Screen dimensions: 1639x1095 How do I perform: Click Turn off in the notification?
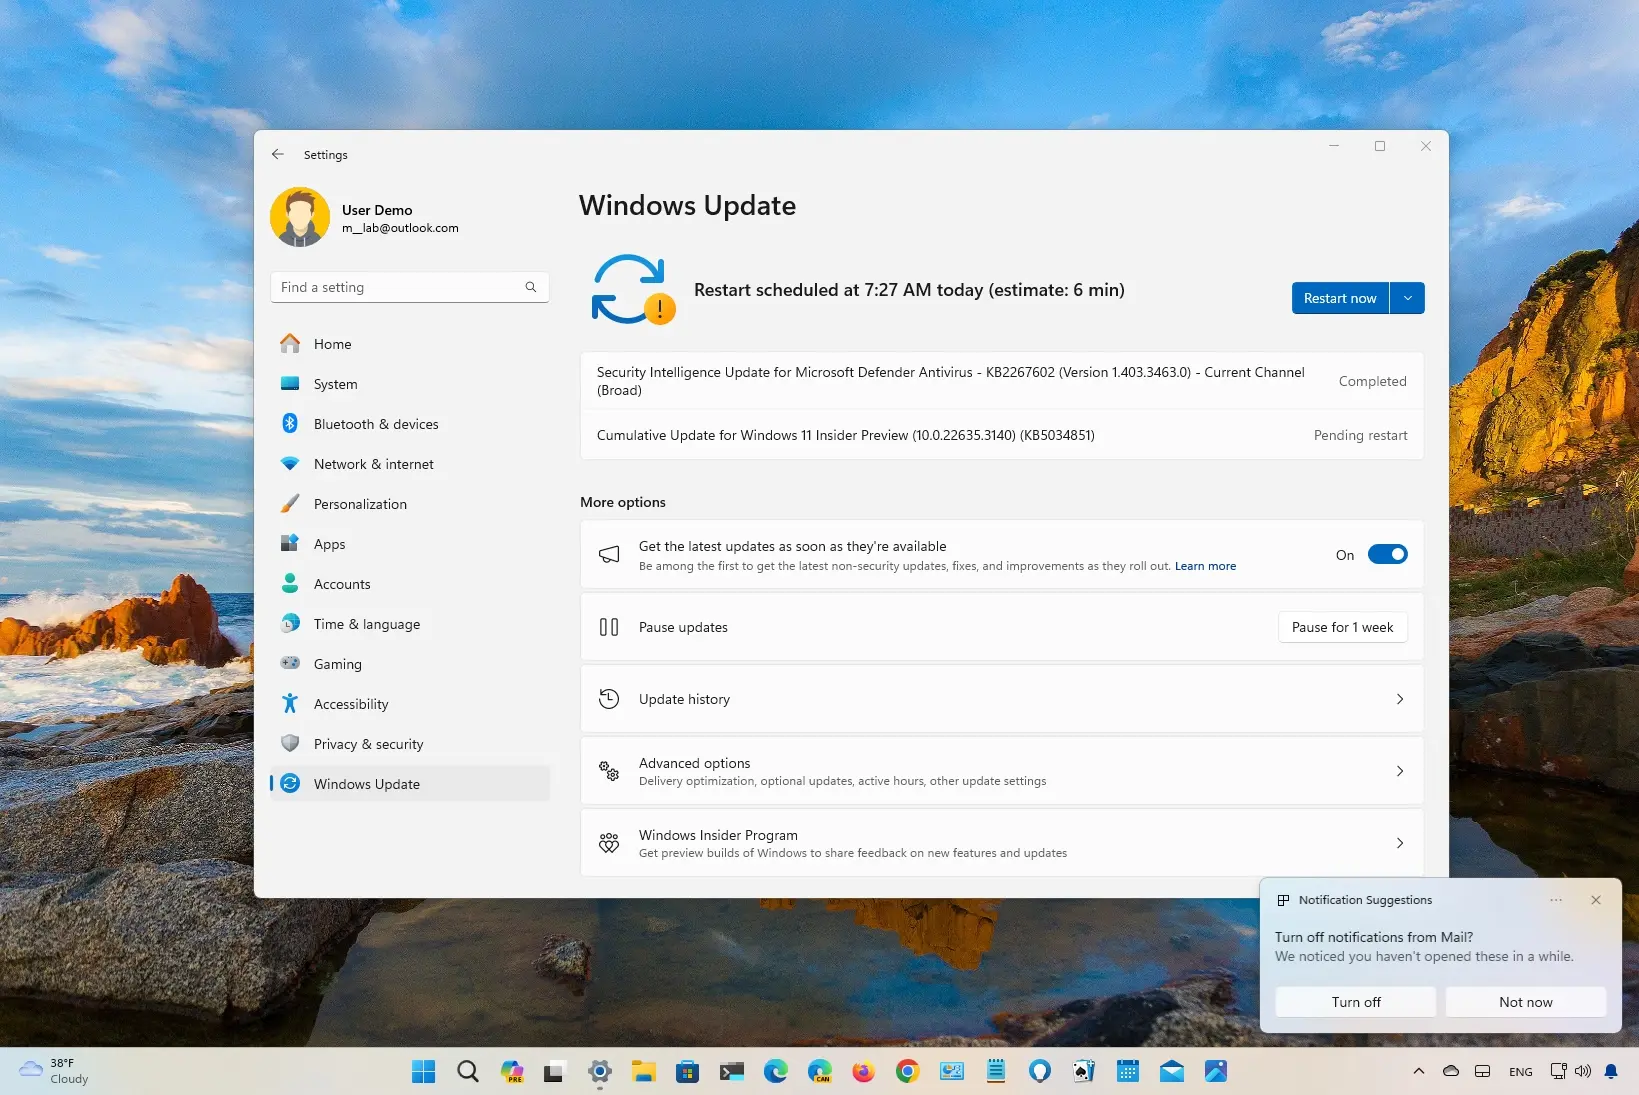[x=1356, y=1002]
